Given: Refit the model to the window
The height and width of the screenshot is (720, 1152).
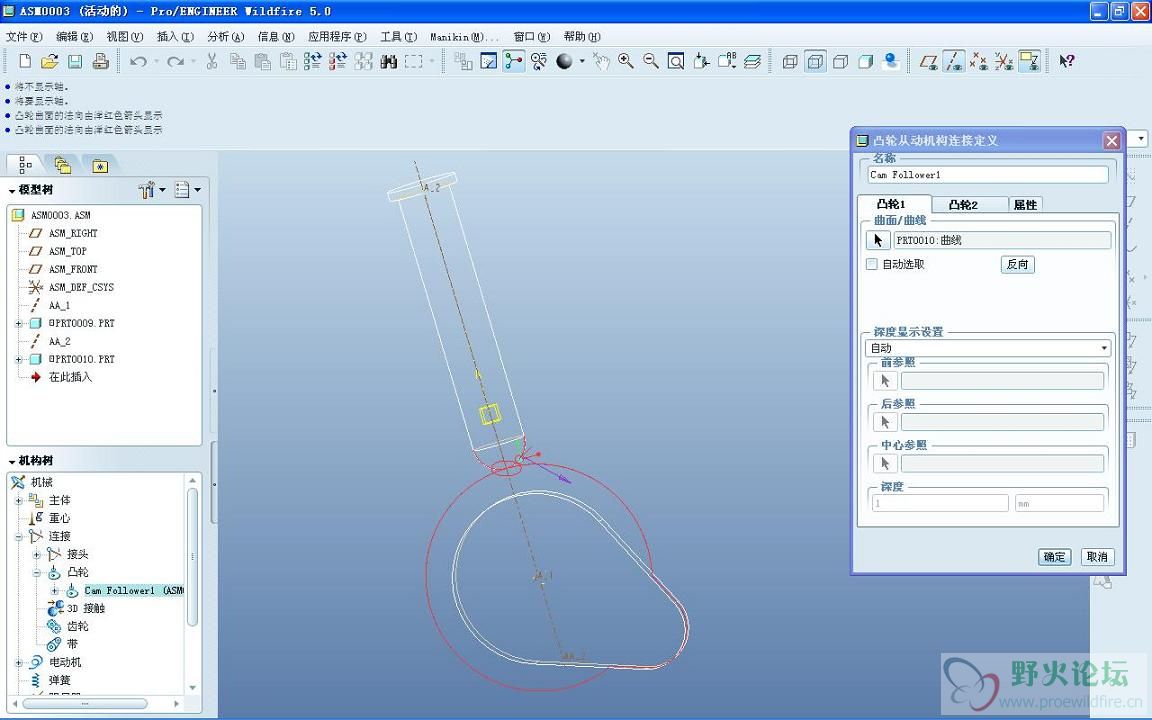Looking at the screenshot, I should tap(676, 62).
